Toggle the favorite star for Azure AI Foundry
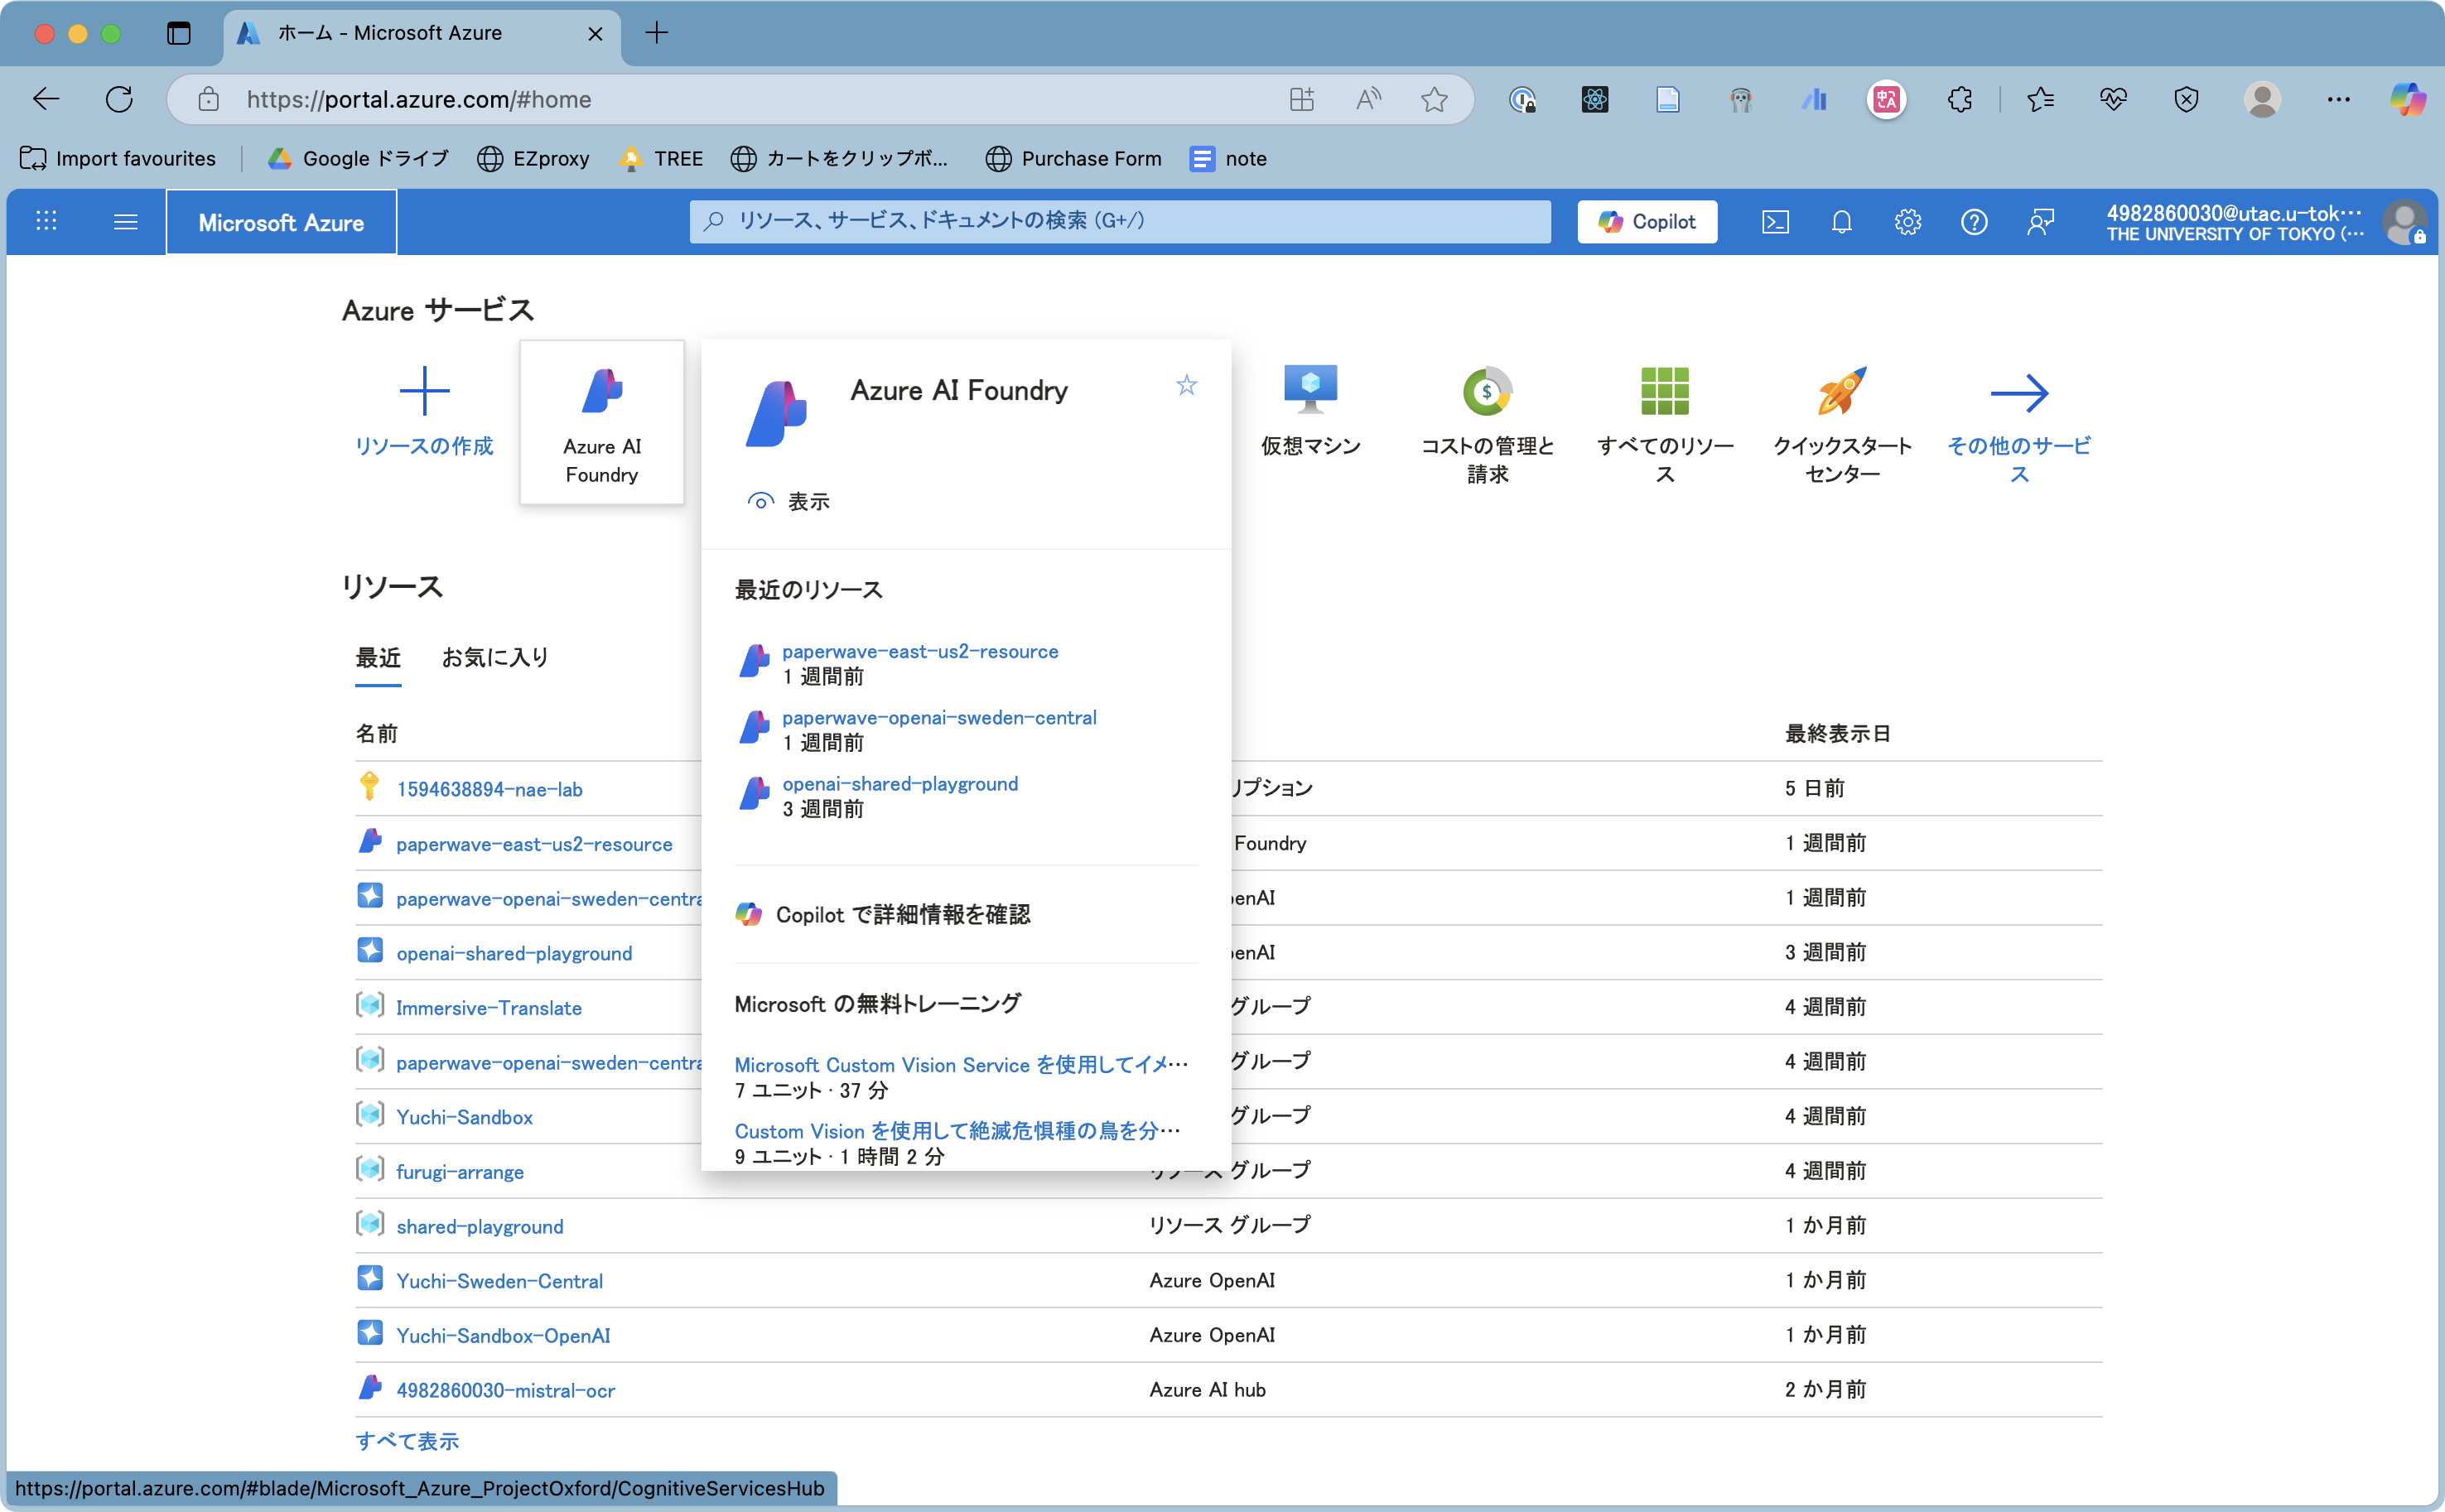The height and width of the screenshot is (1512, 2445). point(1187,385)
